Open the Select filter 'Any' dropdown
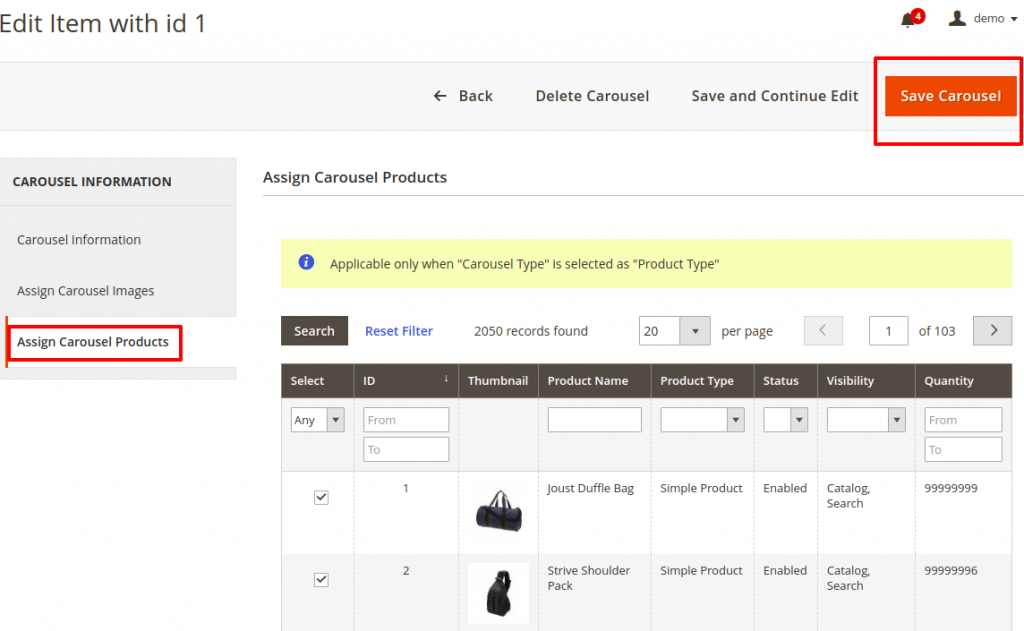Screen dimensions: 1024x631 318,420
